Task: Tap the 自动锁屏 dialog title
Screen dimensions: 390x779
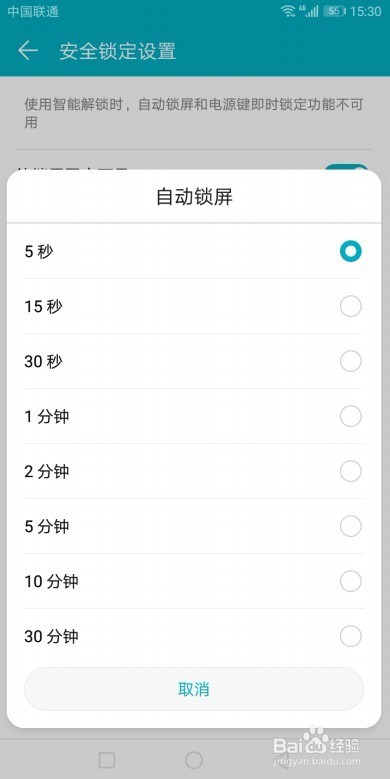Action: pos(194,197)
